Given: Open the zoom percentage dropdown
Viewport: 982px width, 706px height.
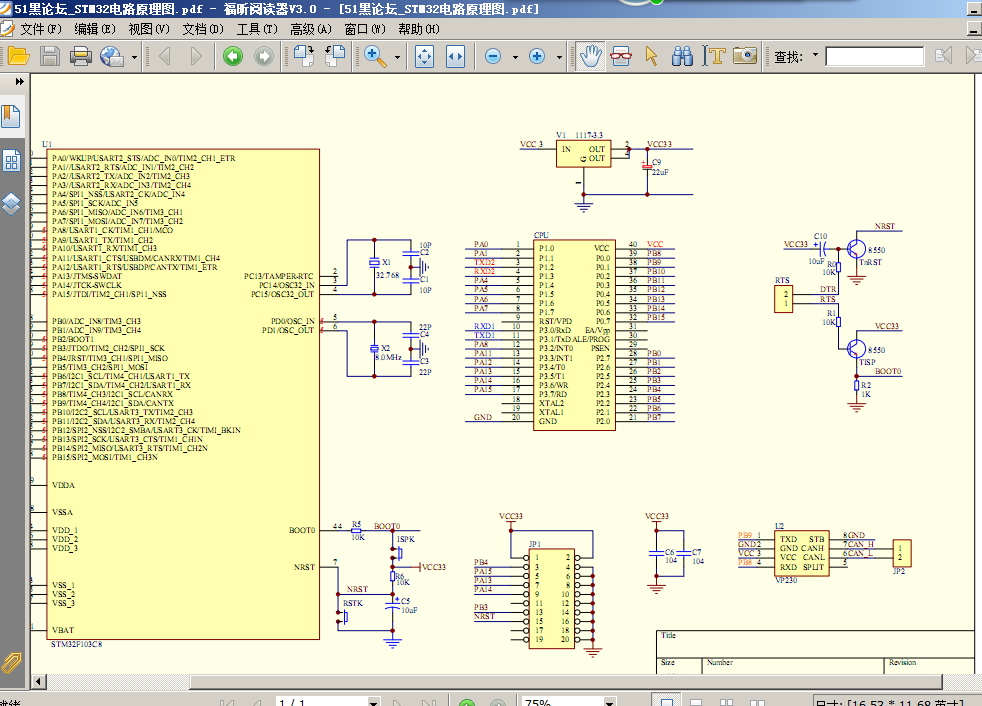Looking at the screenshot, I should (x=609, y=702).
